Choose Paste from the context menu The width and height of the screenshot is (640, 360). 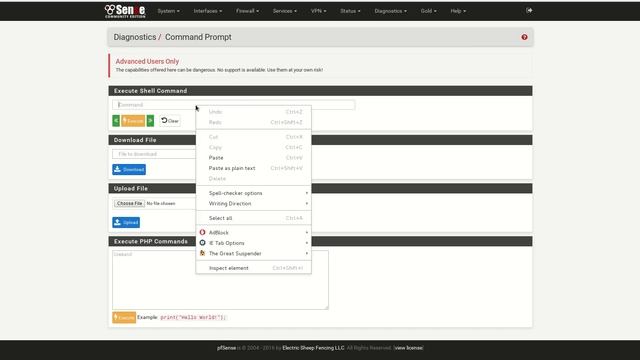[x=253, y=158]
